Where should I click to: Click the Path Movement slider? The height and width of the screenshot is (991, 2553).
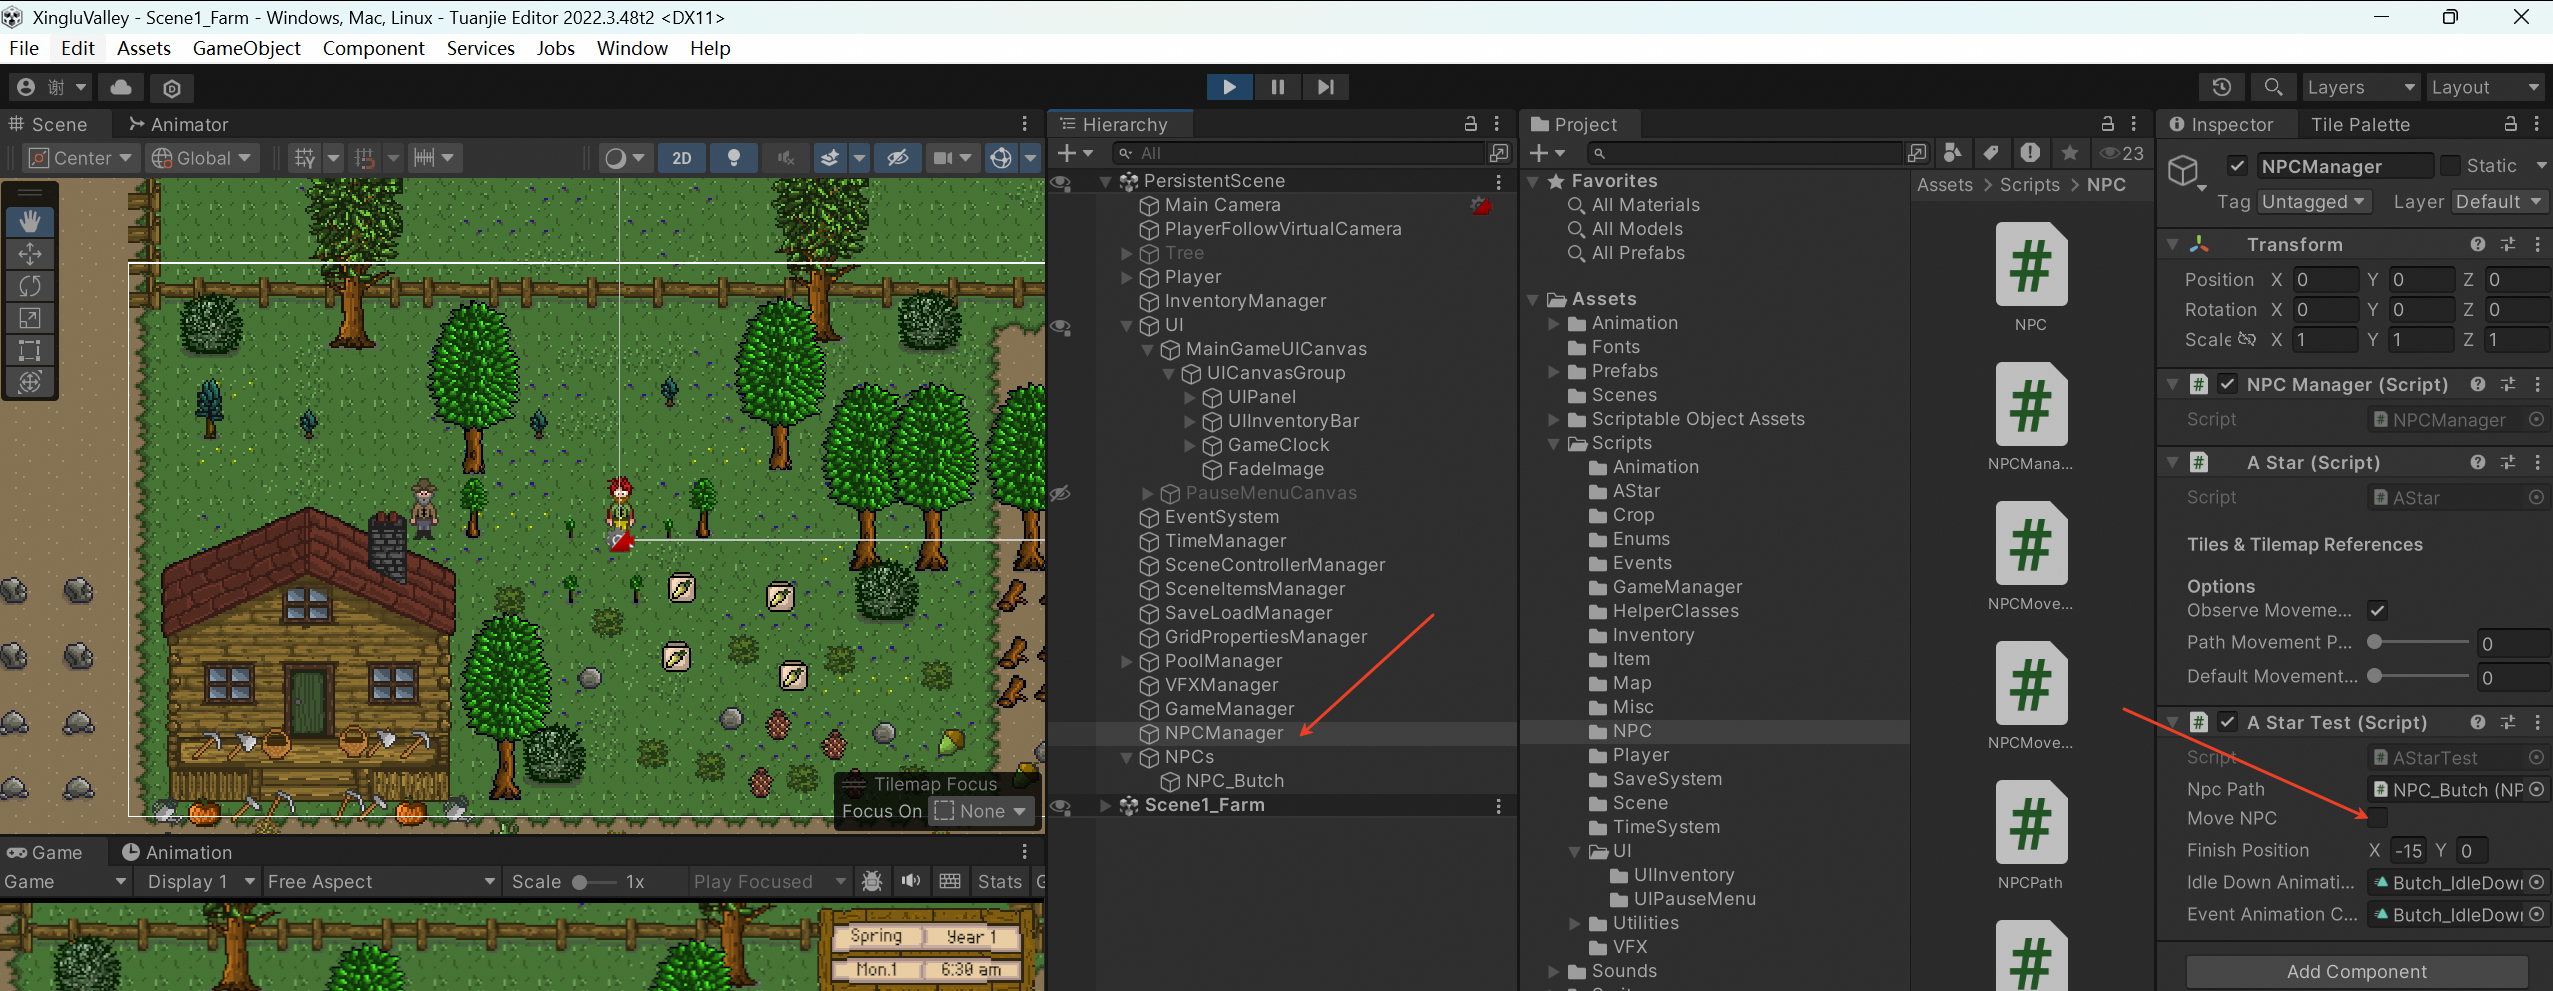[2419, 642]
